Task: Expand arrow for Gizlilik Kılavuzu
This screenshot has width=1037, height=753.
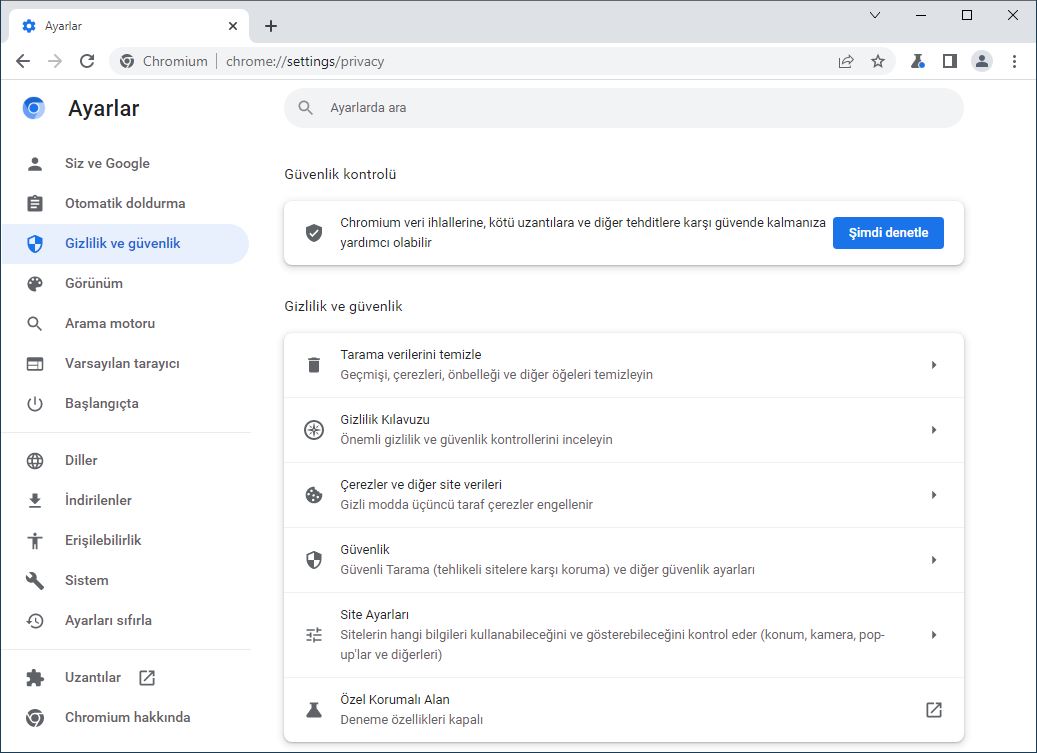Action: coord(934,430)
